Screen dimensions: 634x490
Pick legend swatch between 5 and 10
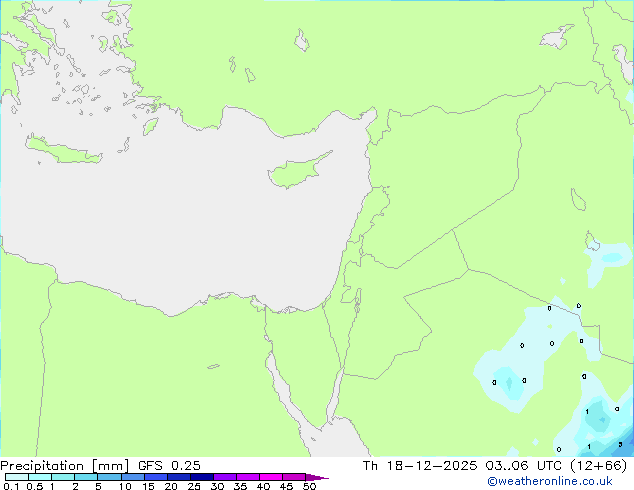pyautogui.click(x=109, y=477)
